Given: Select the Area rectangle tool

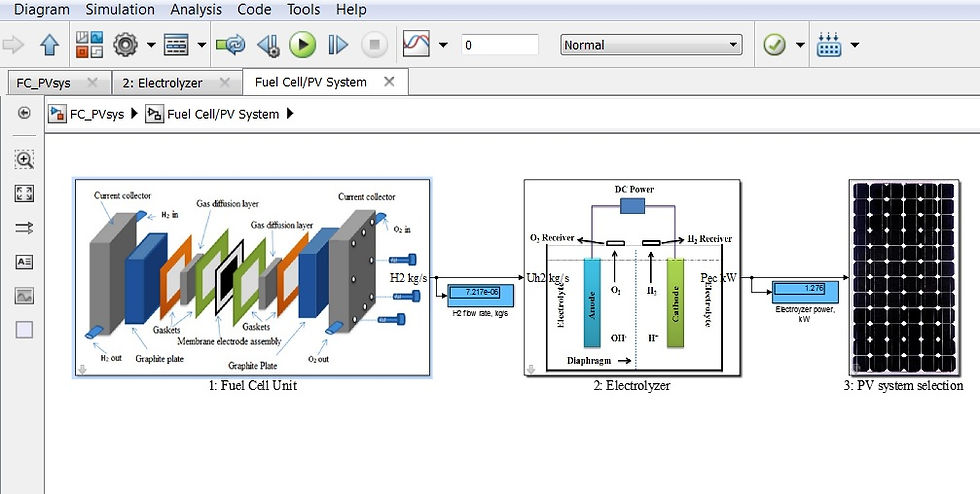Looking at the screenshot, I should [x=24, y=330].
